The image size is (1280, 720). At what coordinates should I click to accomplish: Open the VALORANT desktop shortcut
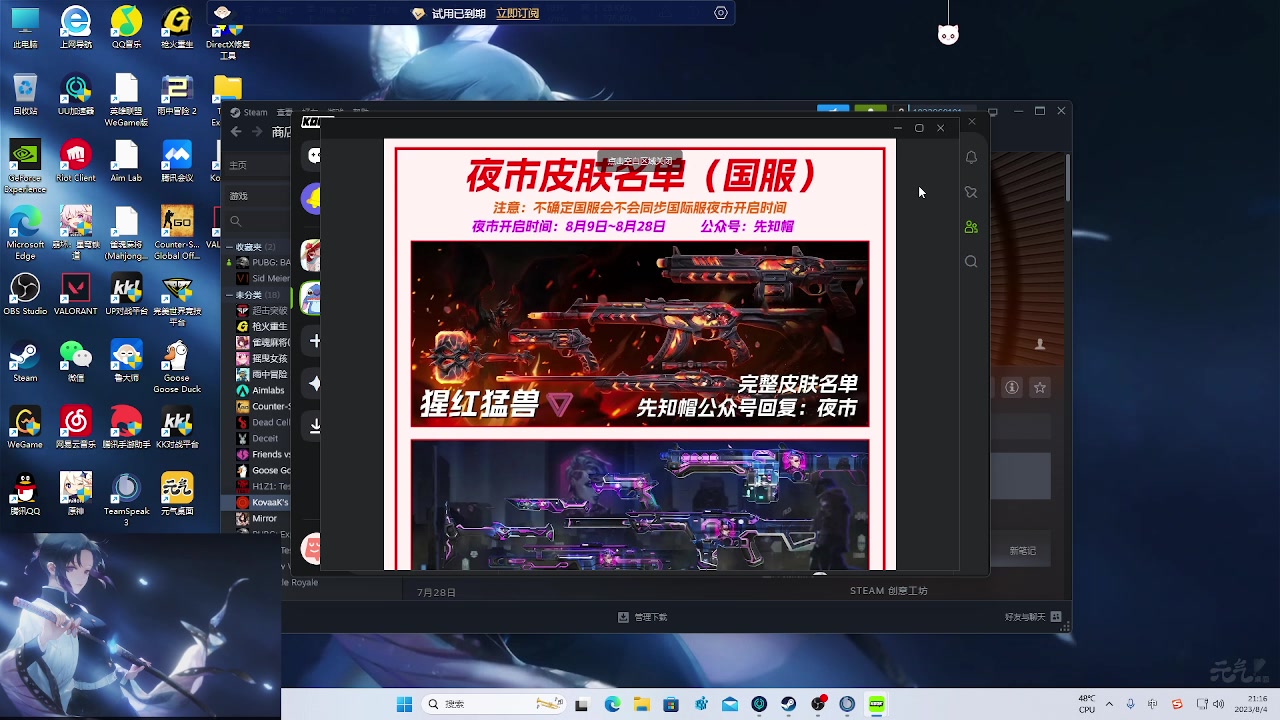coord(76,294)
